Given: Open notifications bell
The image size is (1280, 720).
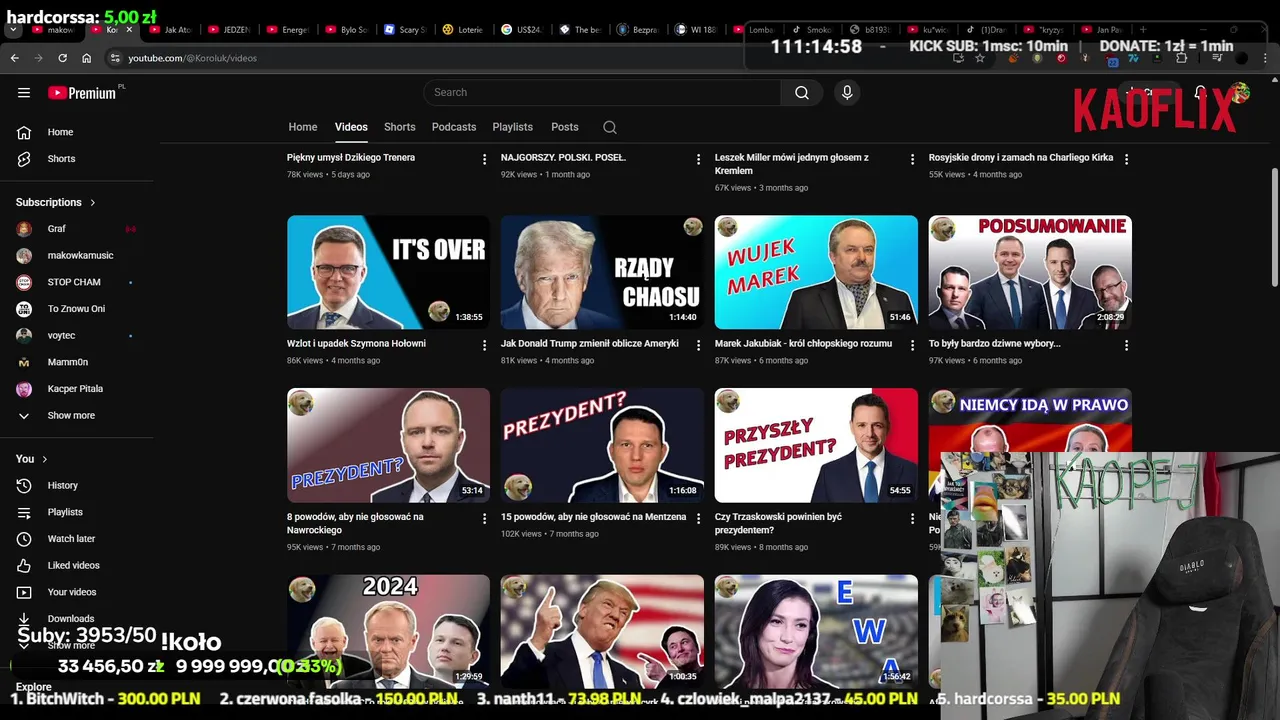Looking at the screenshot, I should pyautogui.click(x=1200, y=93).
